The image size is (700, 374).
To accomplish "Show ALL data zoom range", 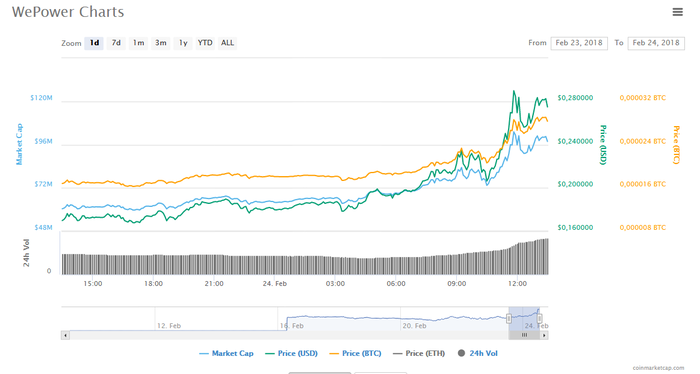I will click(x=227, y=43).
